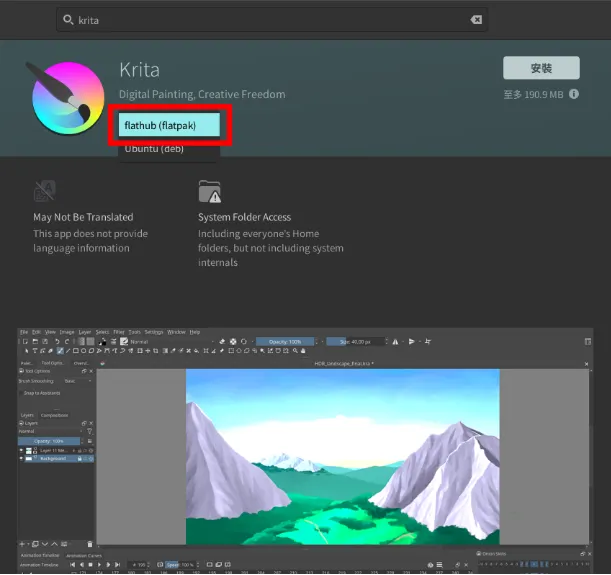Image resolution: width=611 pixels, height=575 pixels.
Task: Click the magnifier search icon
Action: pyautogui.click(x=68, y=19)
